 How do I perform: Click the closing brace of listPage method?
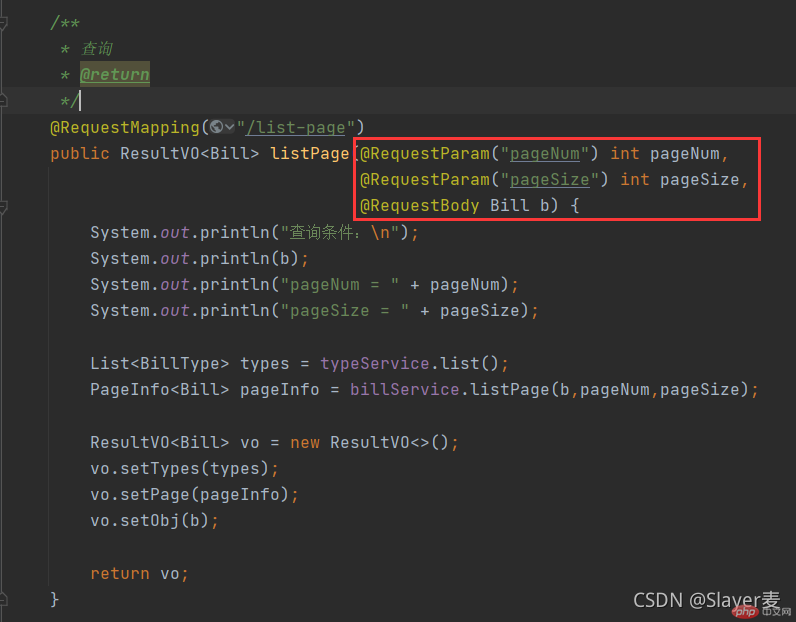pyautogui.click(x=54, y=599)
